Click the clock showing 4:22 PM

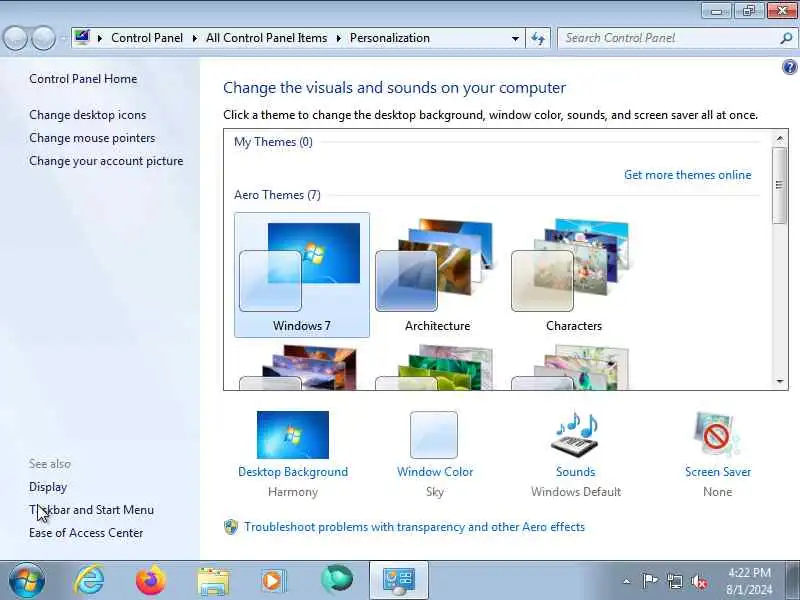pos(749,581)
